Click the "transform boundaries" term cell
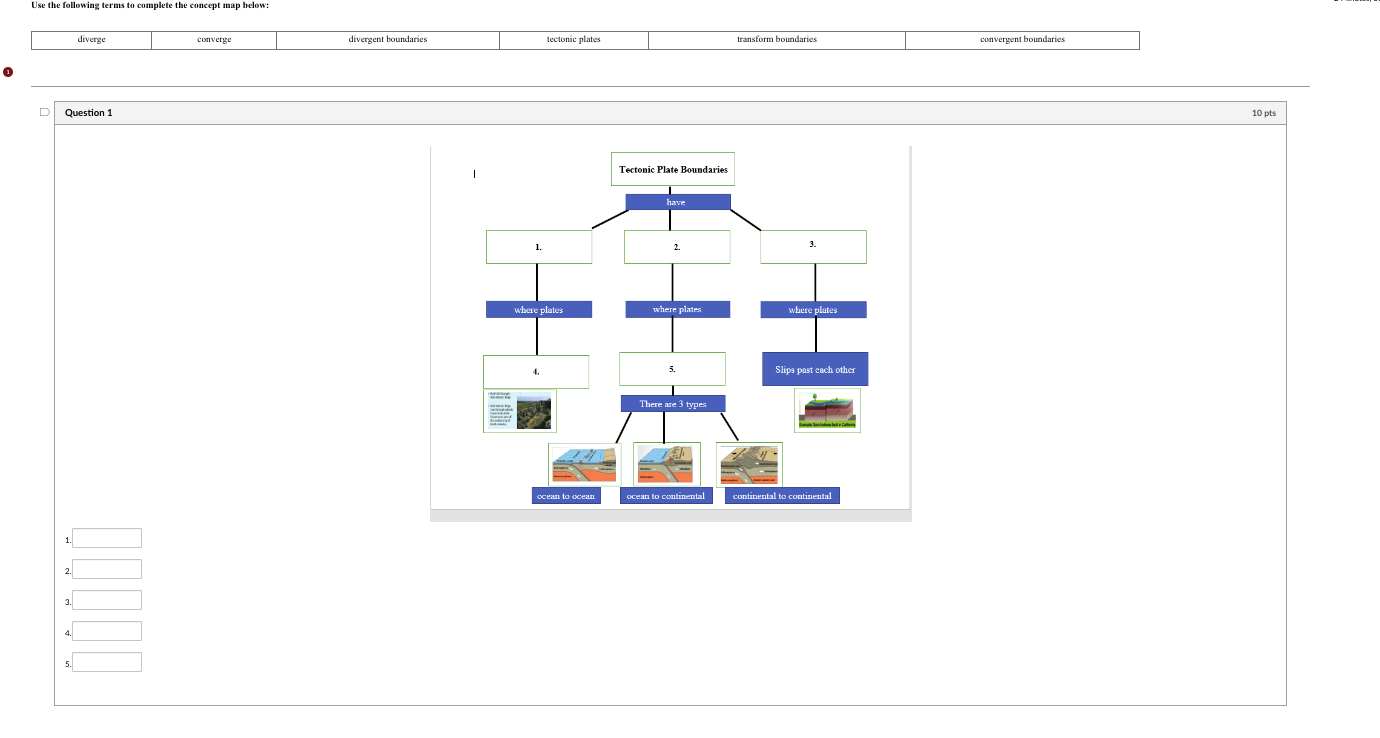1380x738 pixels. click(776, 40)
